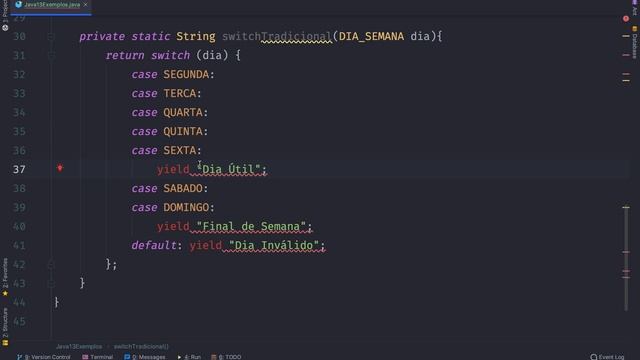Open the Event Log
640x360 pixels.
click(x=607, y=357)
